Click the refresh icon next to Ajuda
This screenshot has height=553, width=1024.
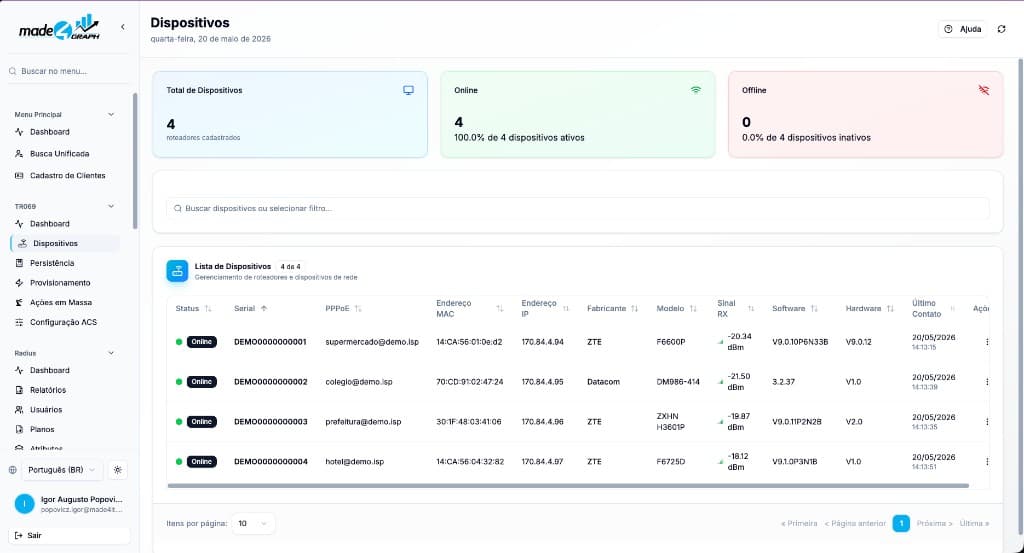[1001, 29]
